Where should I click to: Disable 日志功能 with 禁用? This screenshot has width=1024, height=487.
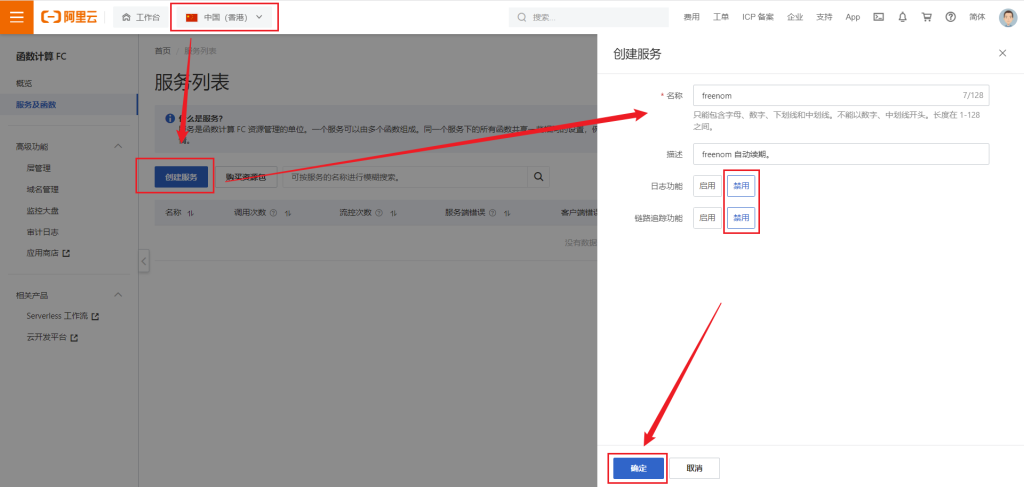[741, 186]
